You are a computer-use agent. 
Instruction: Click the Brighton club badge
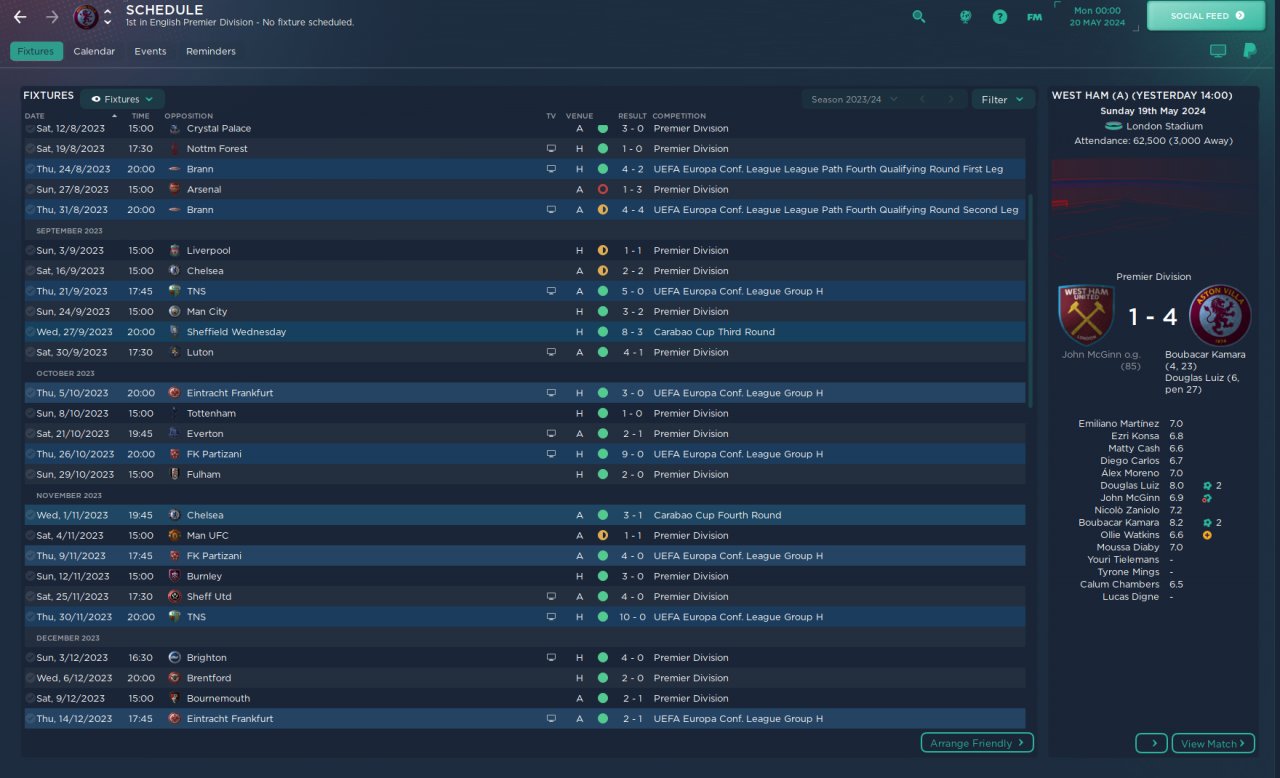175,657
